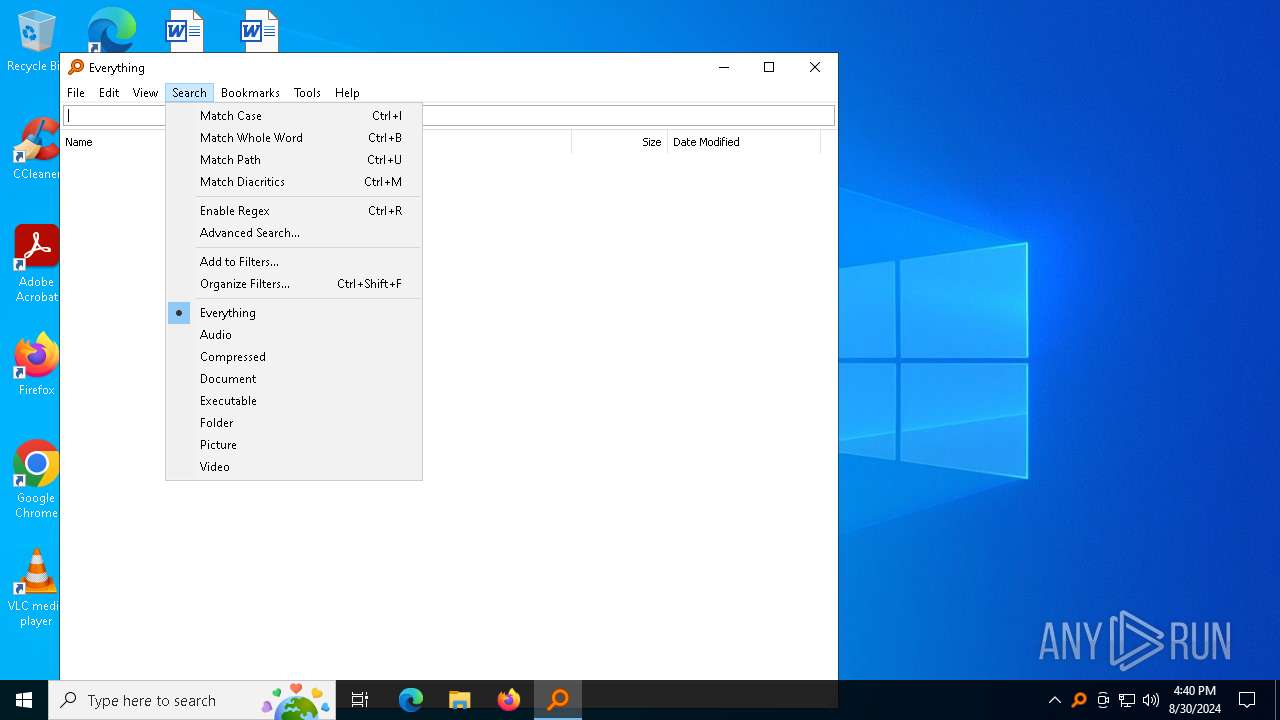Click the Everything title bar icon
1280x720 pixels.
(76, 68)
